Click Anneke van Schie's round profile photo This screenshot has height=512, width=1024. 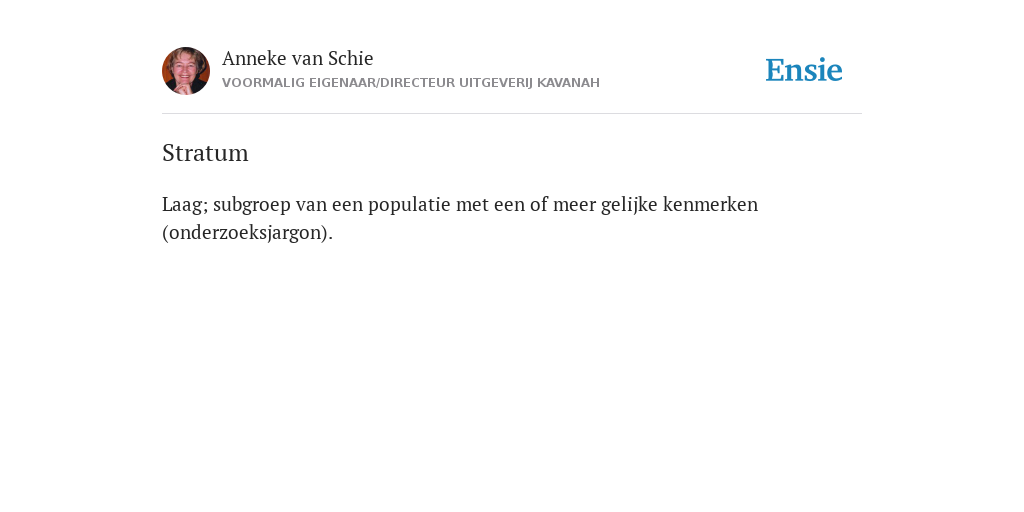point(186,71)
